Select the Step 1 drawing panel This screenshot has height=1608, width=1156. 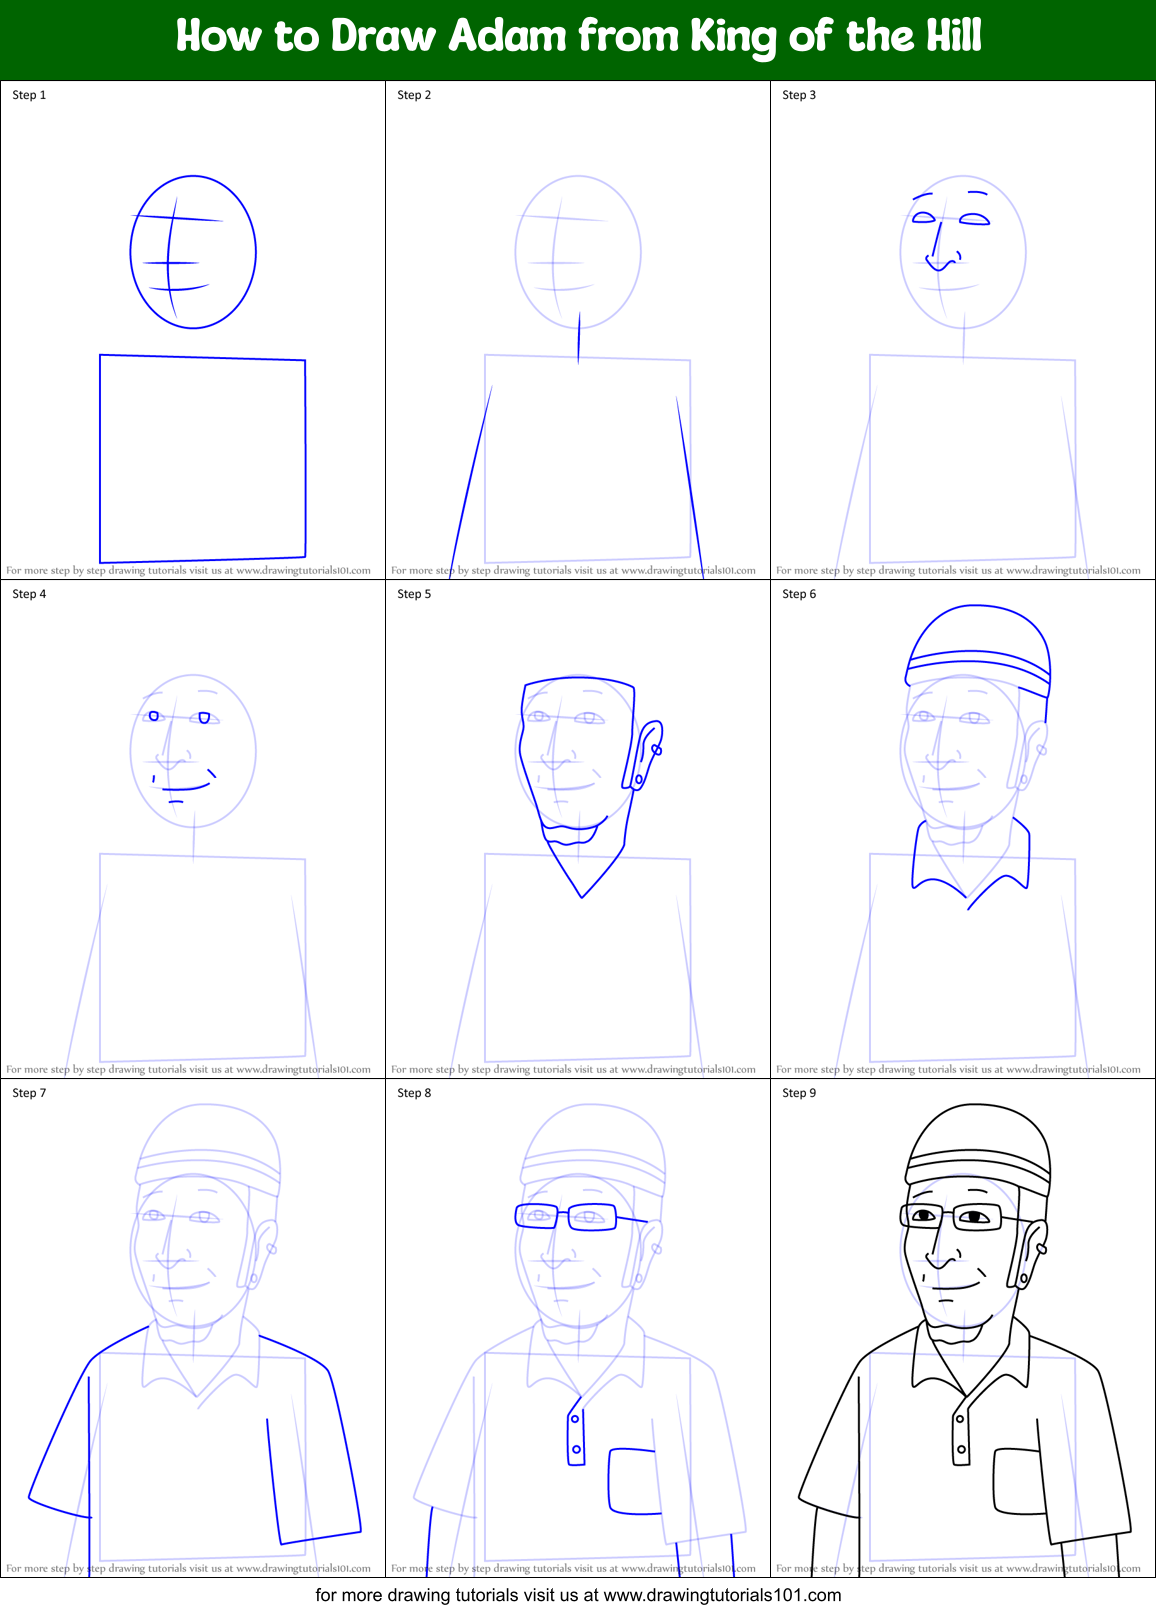(x=193, y=330)
